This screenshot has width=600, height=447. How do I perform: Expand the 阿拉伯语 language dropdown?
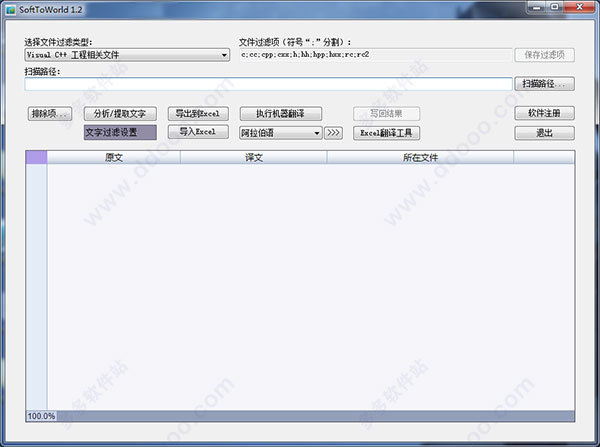(x=280, y=133)
